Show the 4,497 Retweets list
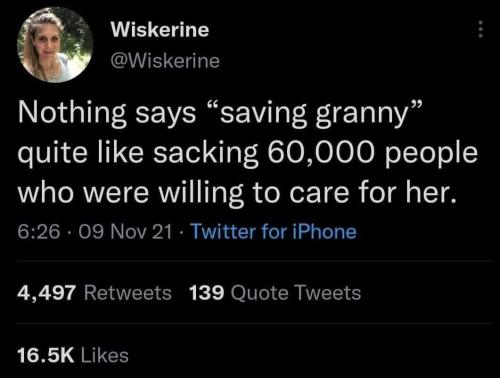The width and height of the screenshot is (500, 378). click(95, 293)
